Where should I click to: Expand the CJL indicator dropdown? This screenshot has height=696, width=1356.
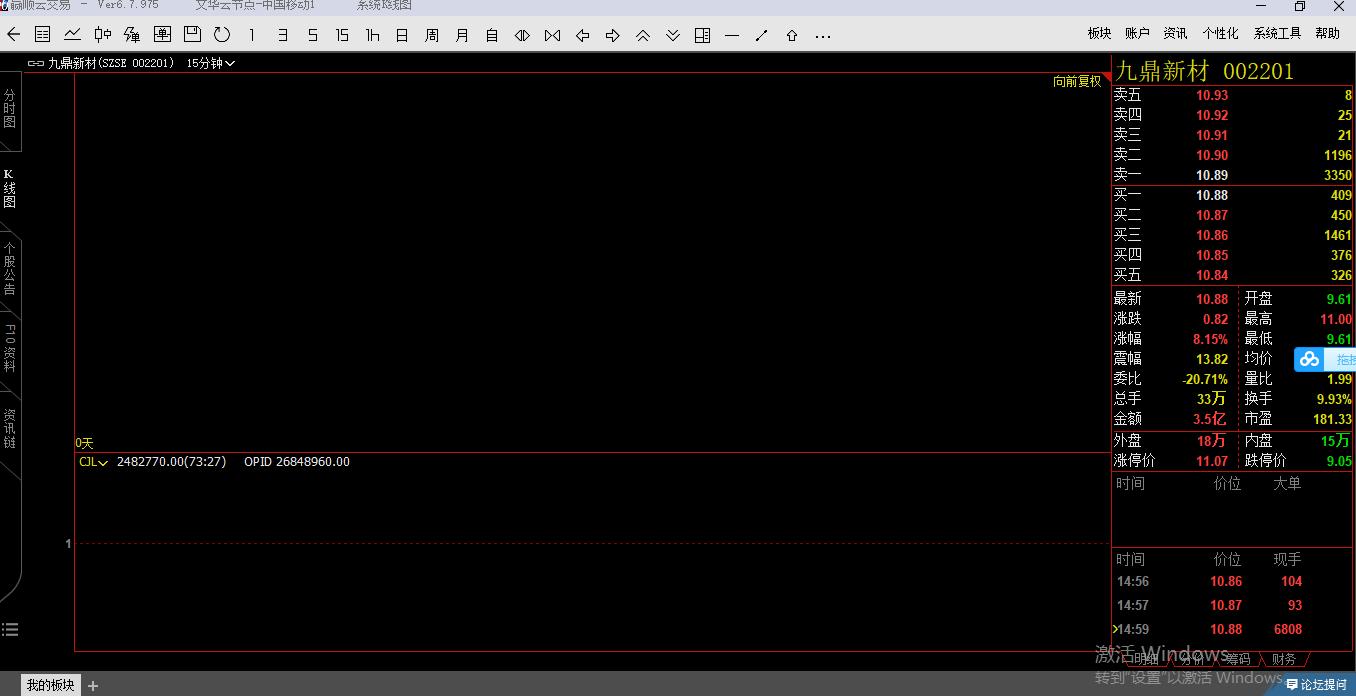[94, 462]
